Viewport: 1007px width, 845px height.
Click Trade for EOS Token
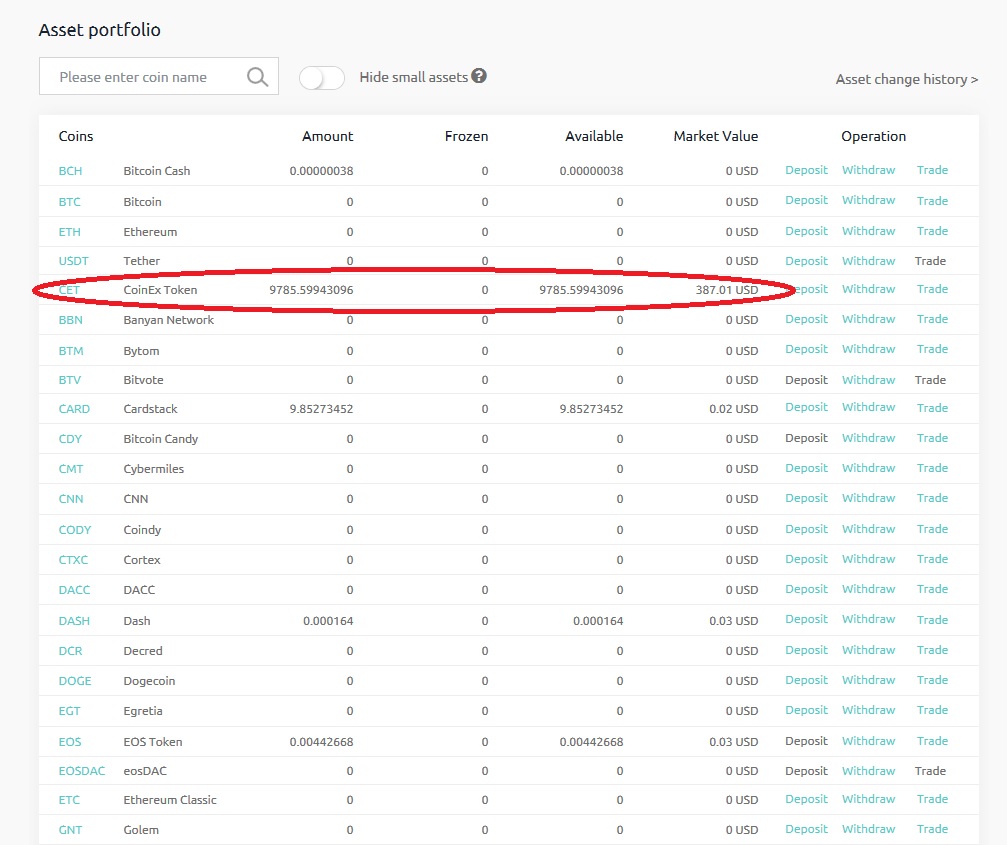pos(932,741)
